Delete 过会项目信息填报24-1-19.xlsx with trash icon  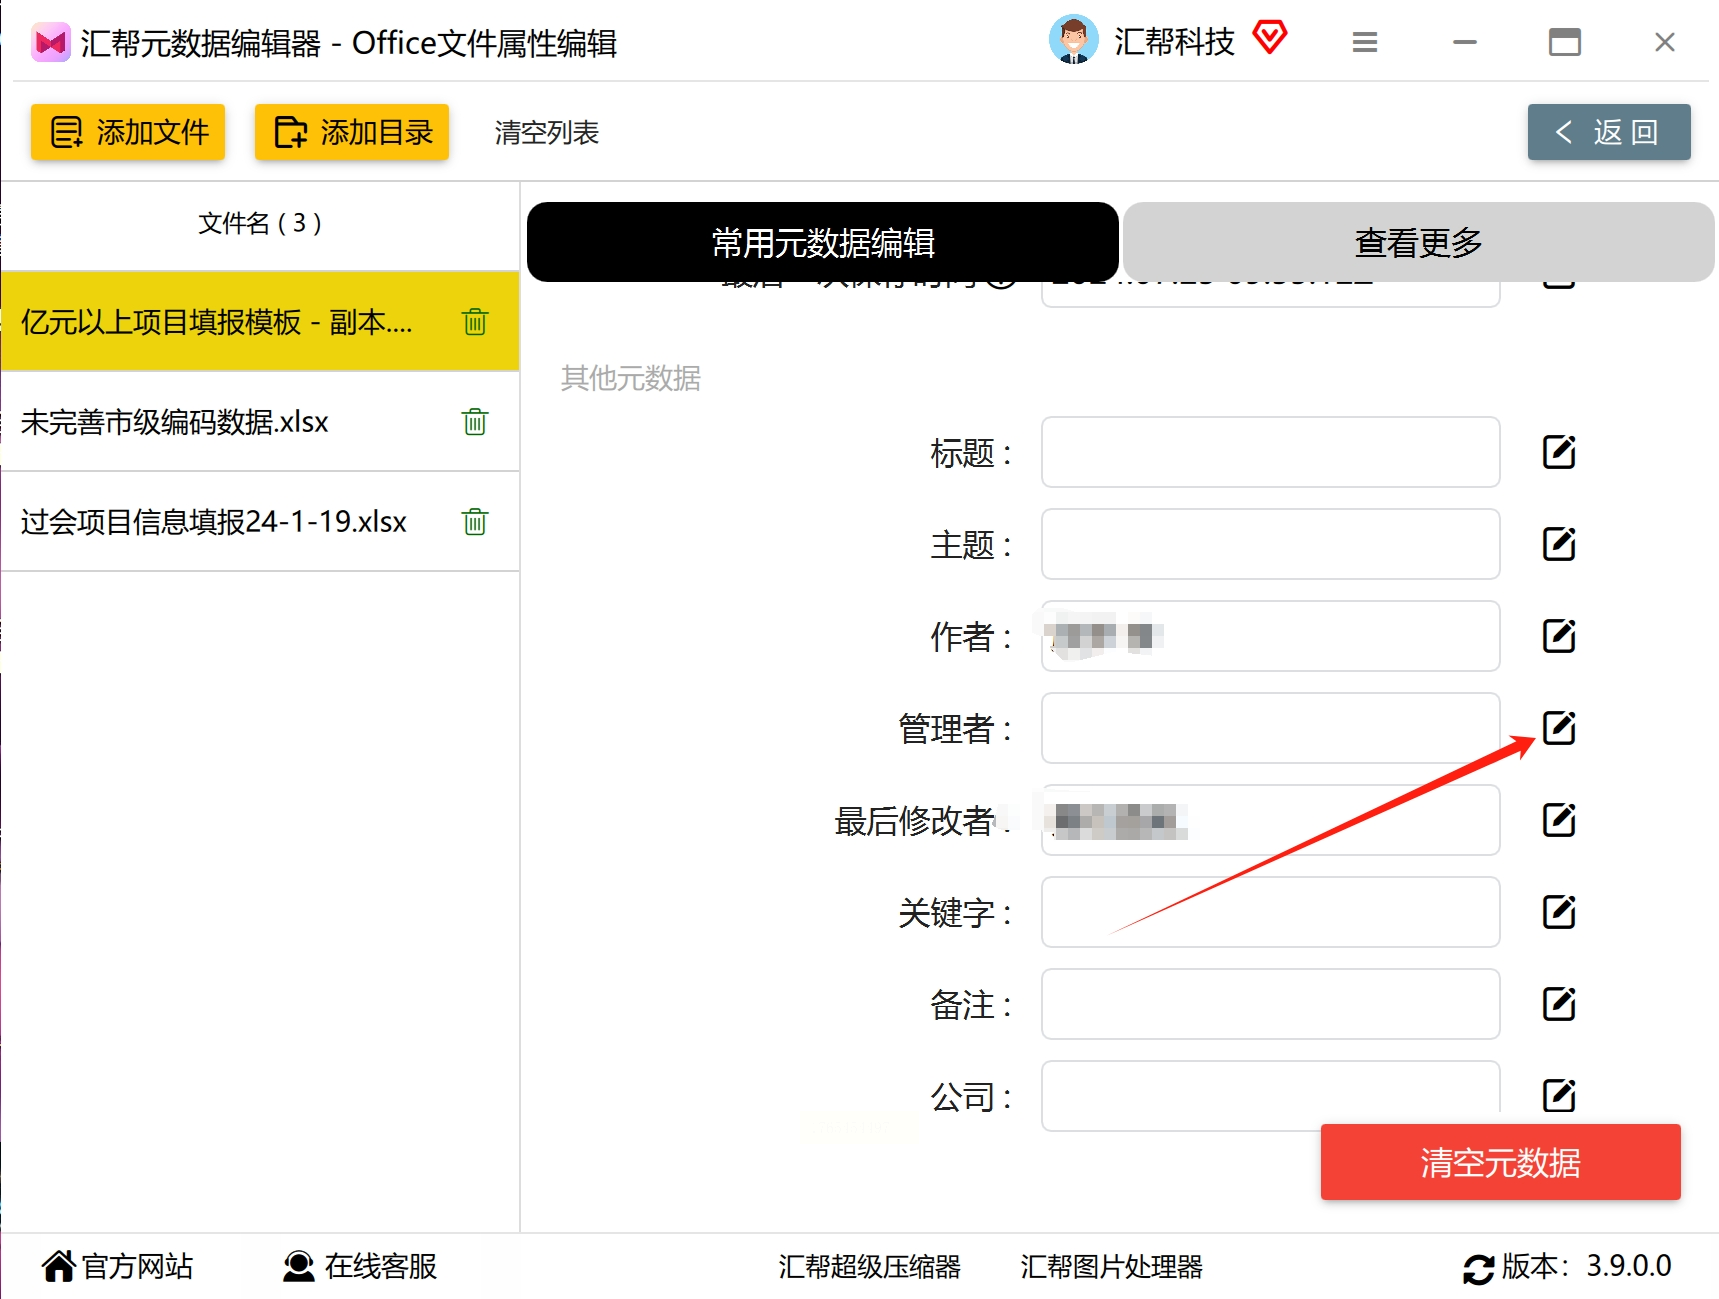pos(475,522)
